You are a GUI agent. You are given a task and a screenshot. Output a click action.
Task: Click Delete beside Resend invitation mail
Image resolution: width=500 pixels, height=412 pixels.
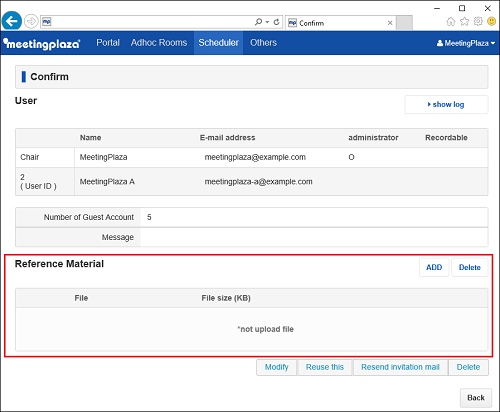(x=468, y=367)
